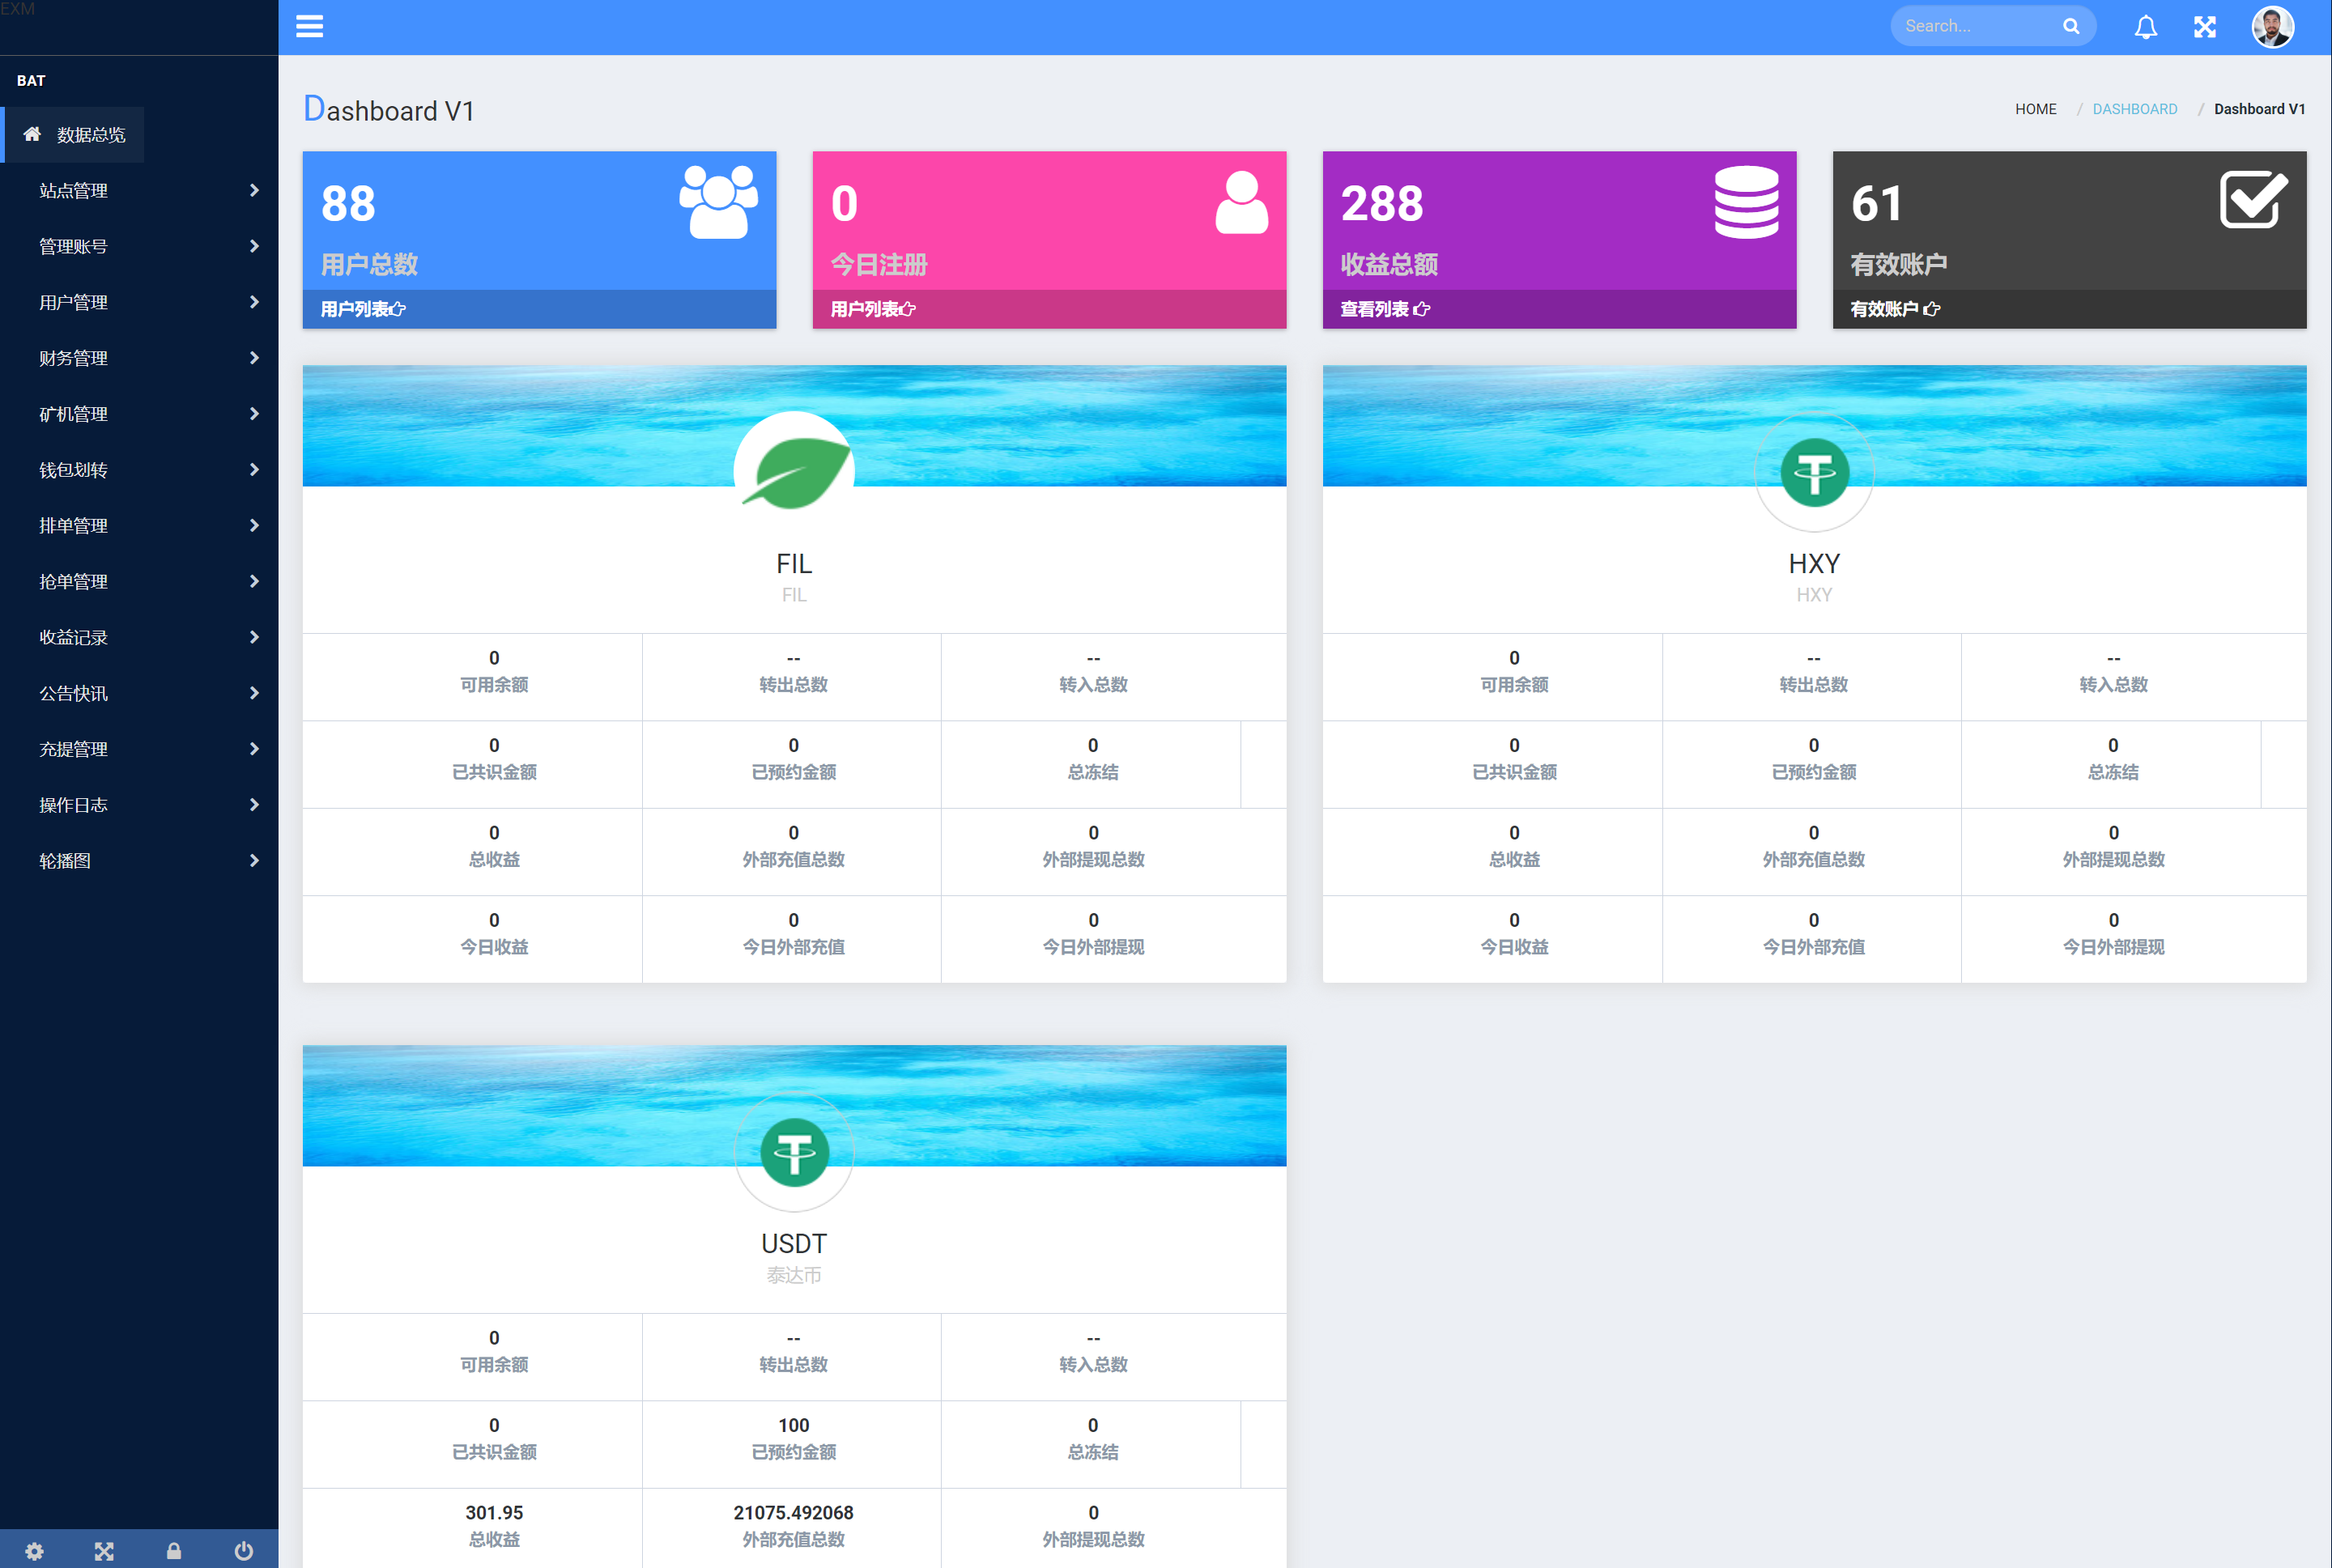The height and width of the screenshot is (1568, 2332).
Task: Expand the 矿机管理 sidebar menu item
Action: coord(140,413)
